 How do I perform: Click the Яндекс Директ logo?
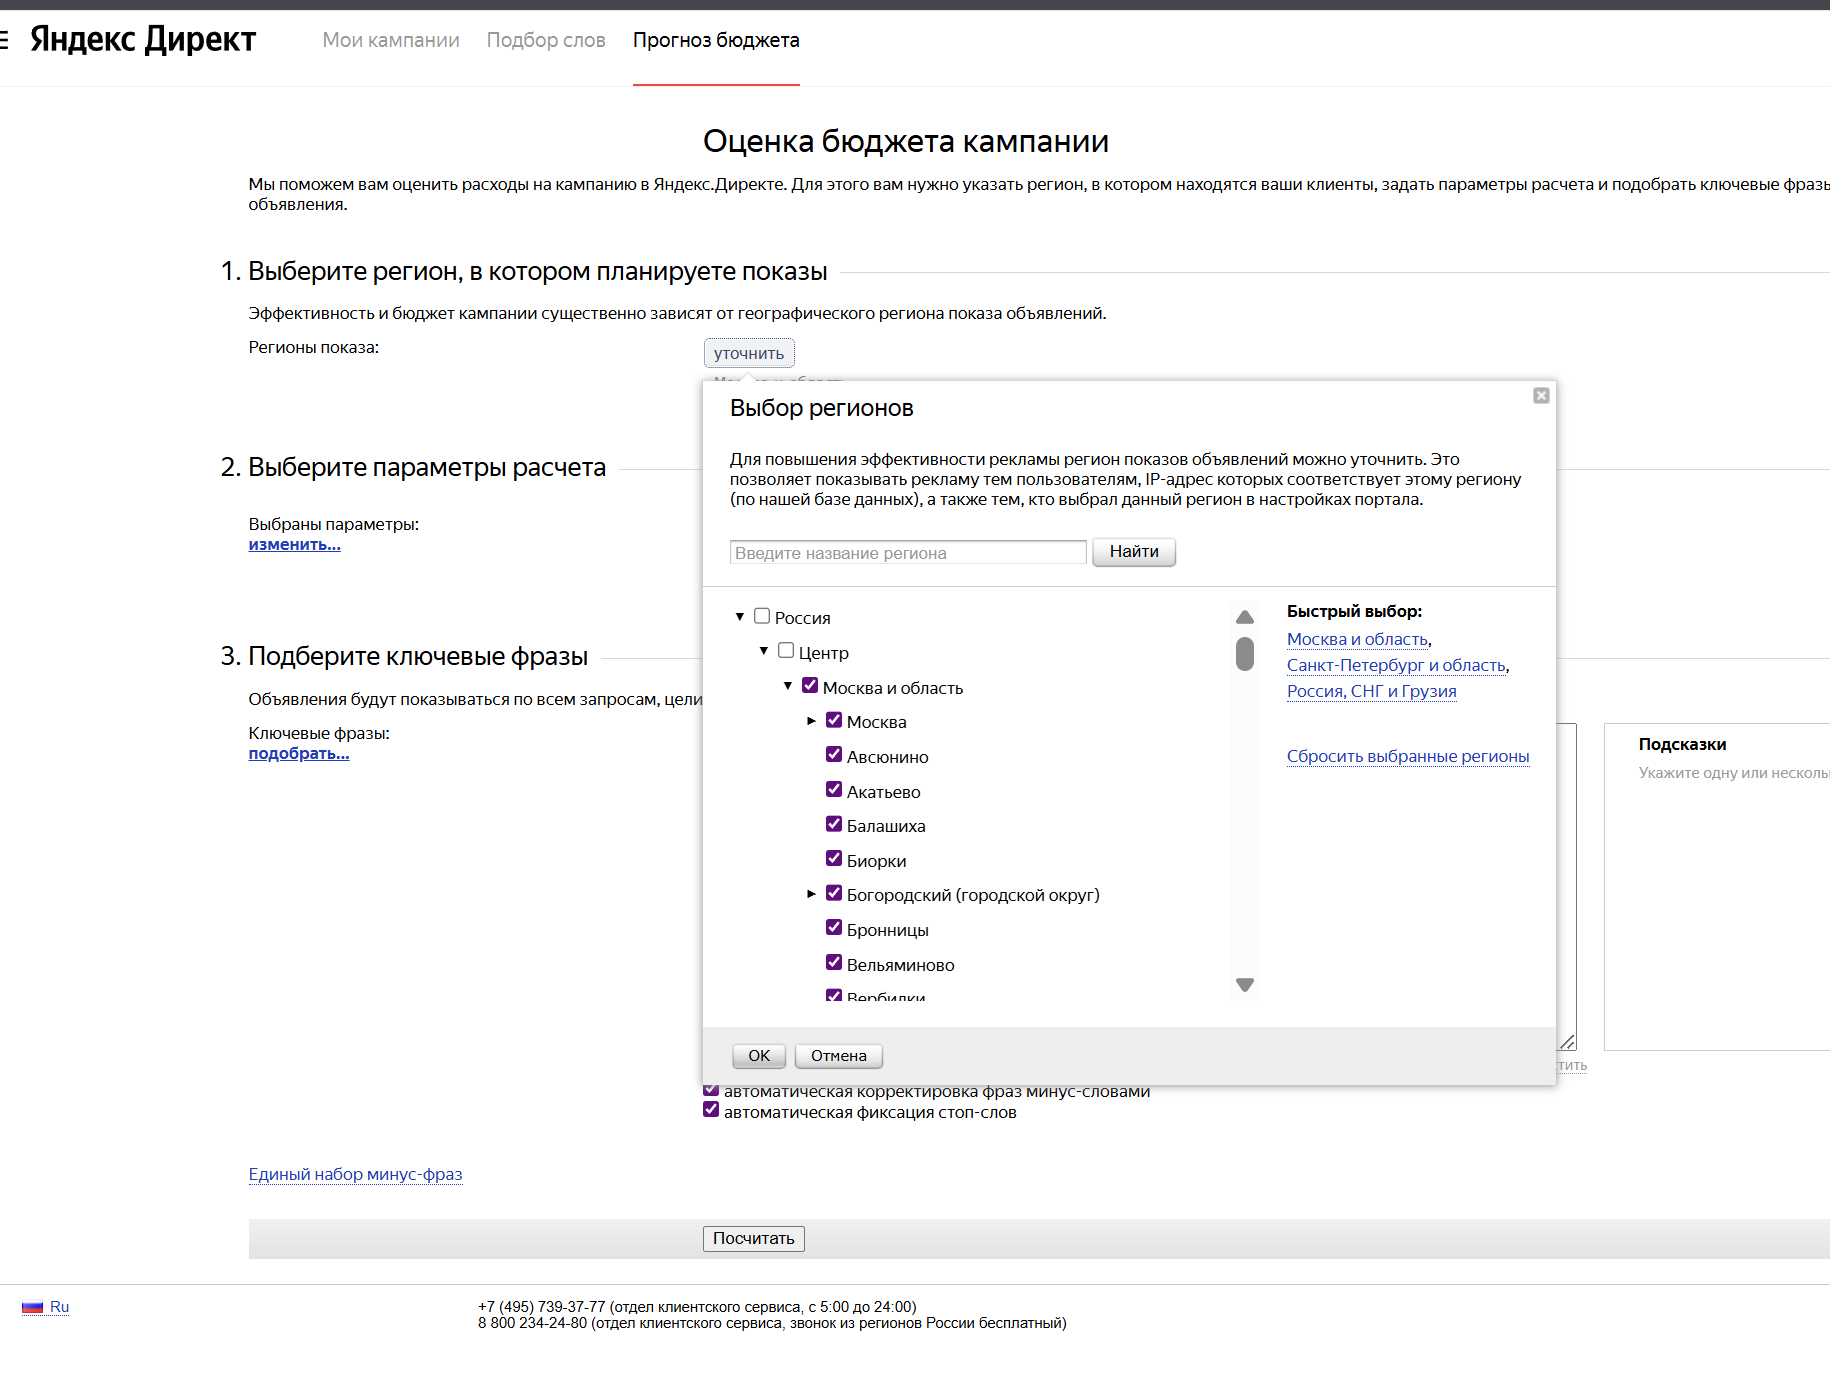[x=143, y=40]
